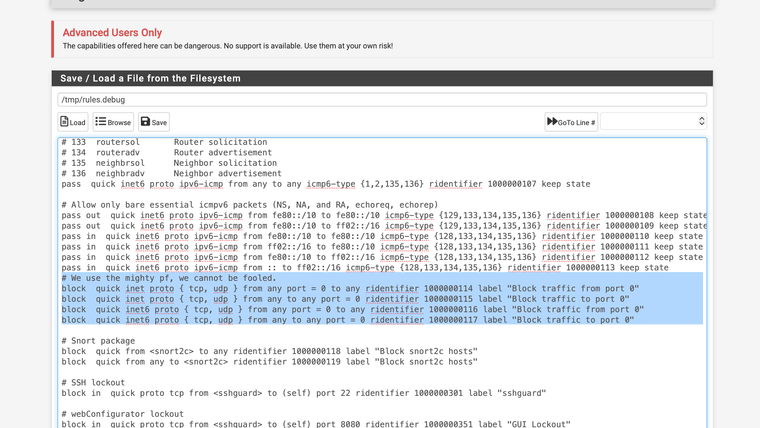Click the rule with ridentifier 1000000111

(382, 247)
